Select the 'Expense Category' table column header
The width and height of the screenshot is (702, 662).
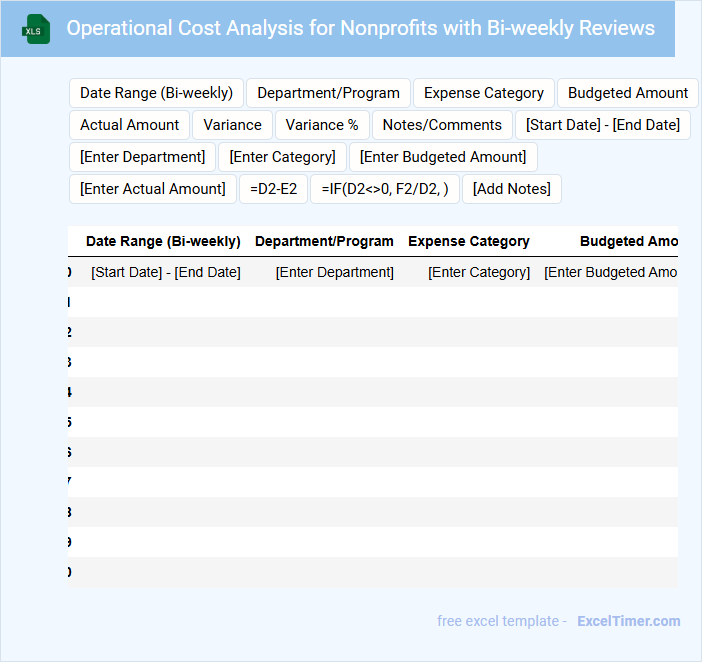tap(469, 241)
